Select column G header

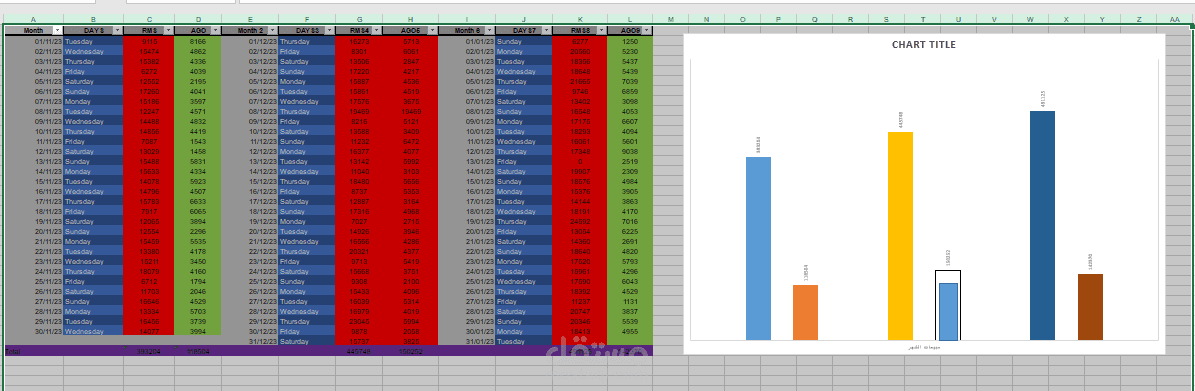coord(359,19)
